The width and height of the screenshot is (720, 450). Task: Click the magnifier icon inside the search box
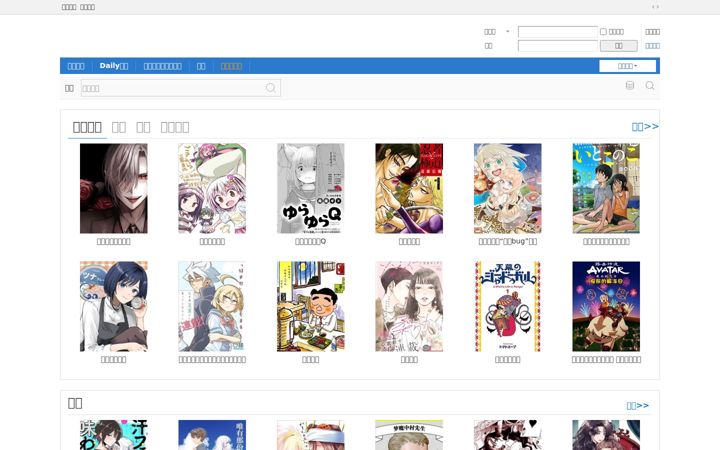[270, 88]
